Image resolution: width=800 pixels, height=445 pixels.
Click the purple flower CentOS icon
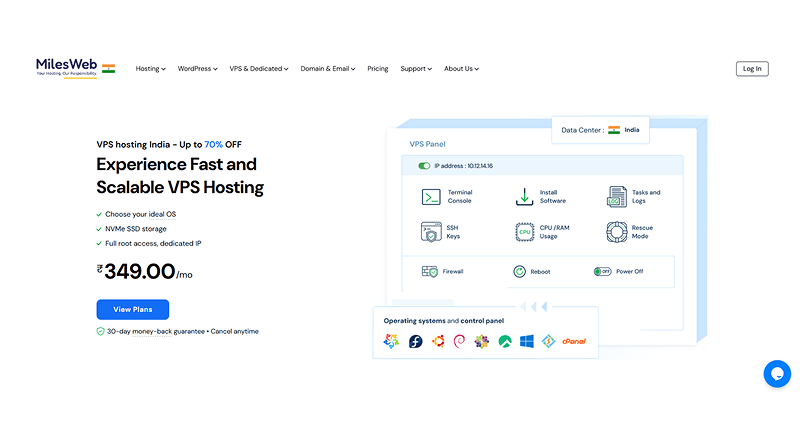click(482, 341)
